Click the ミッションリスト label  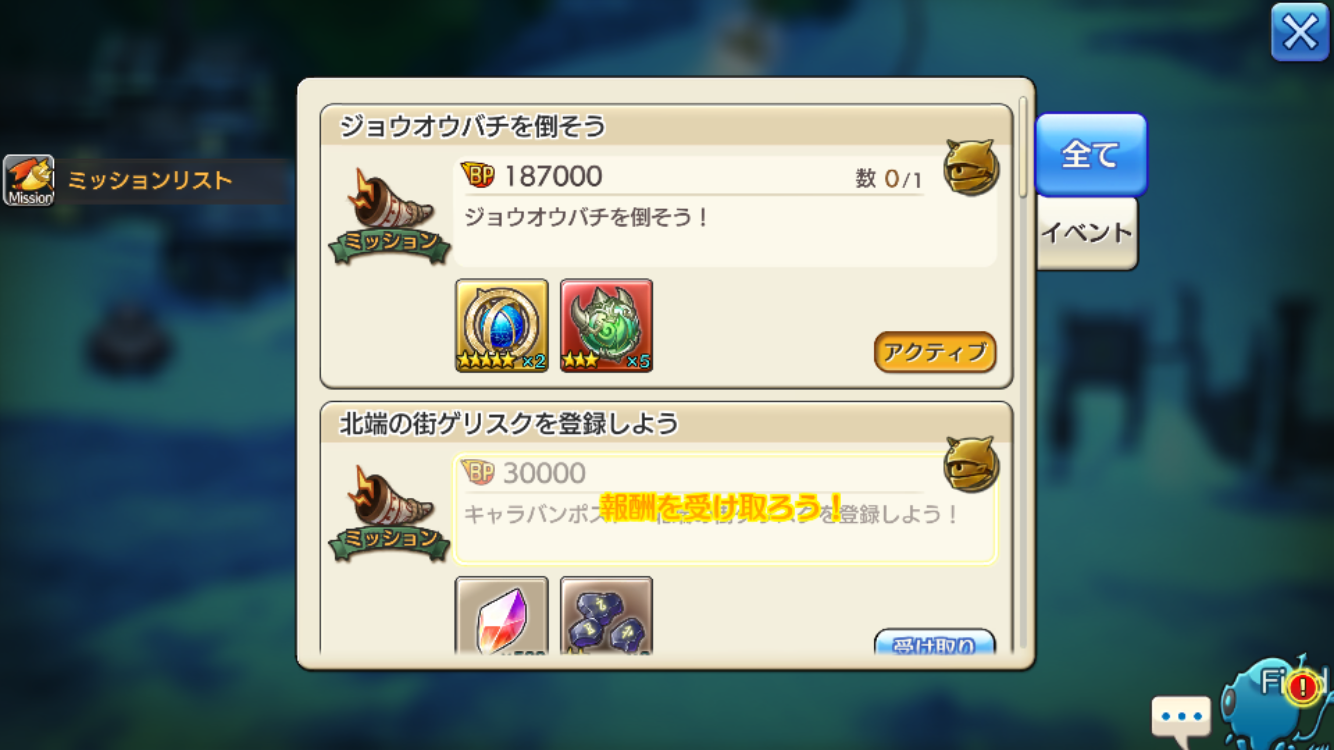(x=150, y=181)
